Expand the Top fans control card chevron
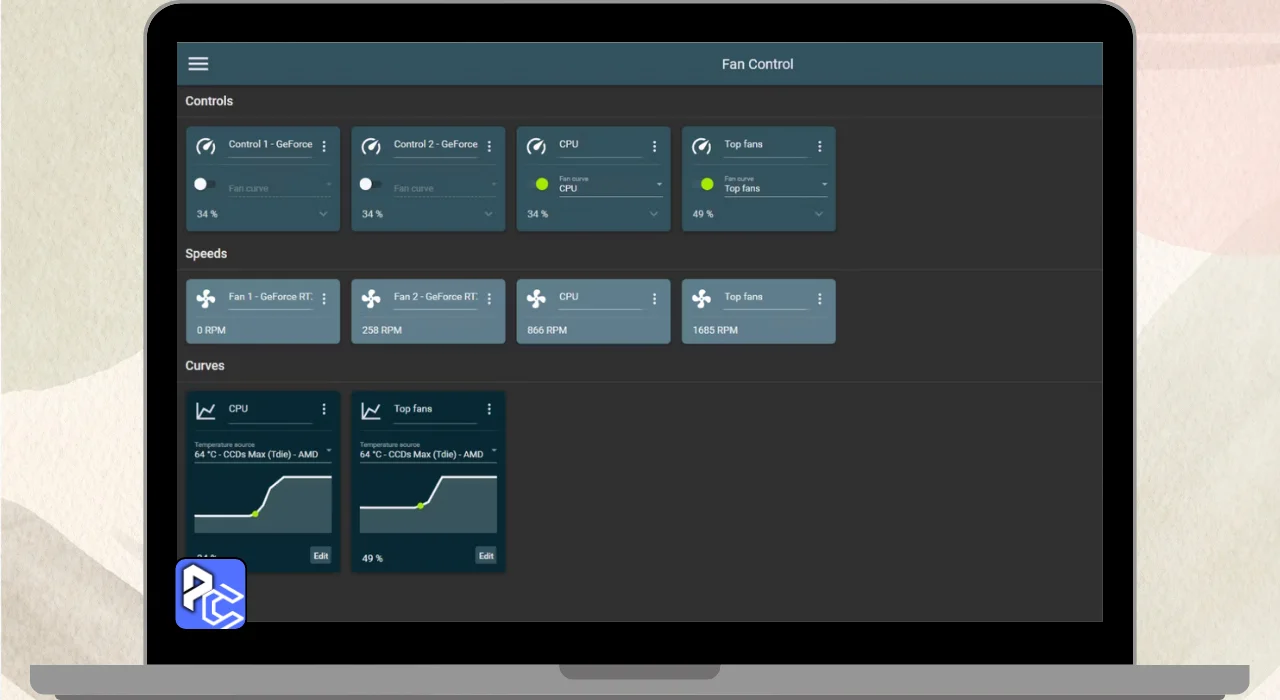 coord(819,214)
